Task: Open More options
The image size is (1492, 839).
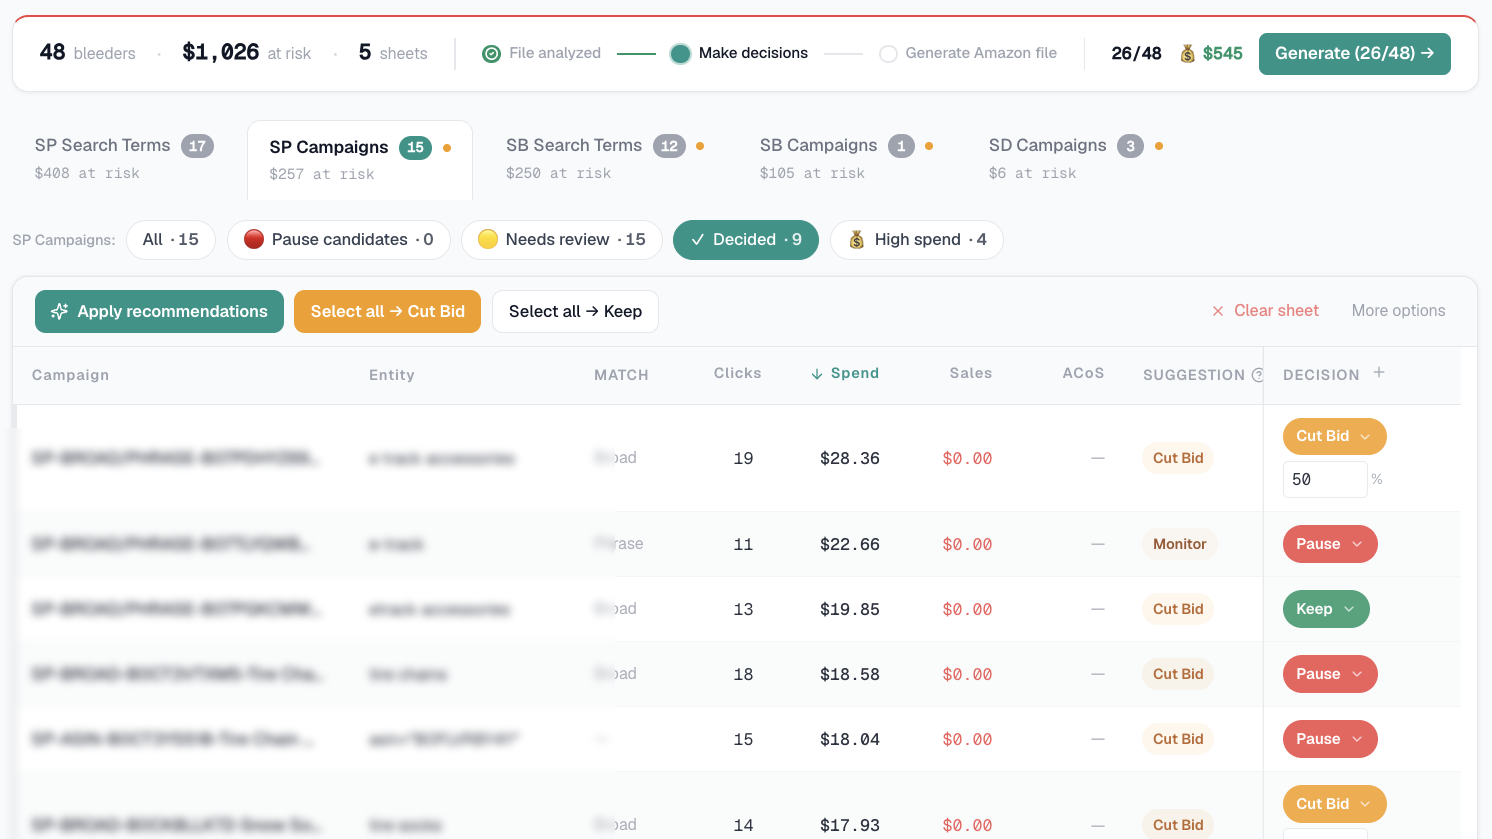Action: 1398,311
